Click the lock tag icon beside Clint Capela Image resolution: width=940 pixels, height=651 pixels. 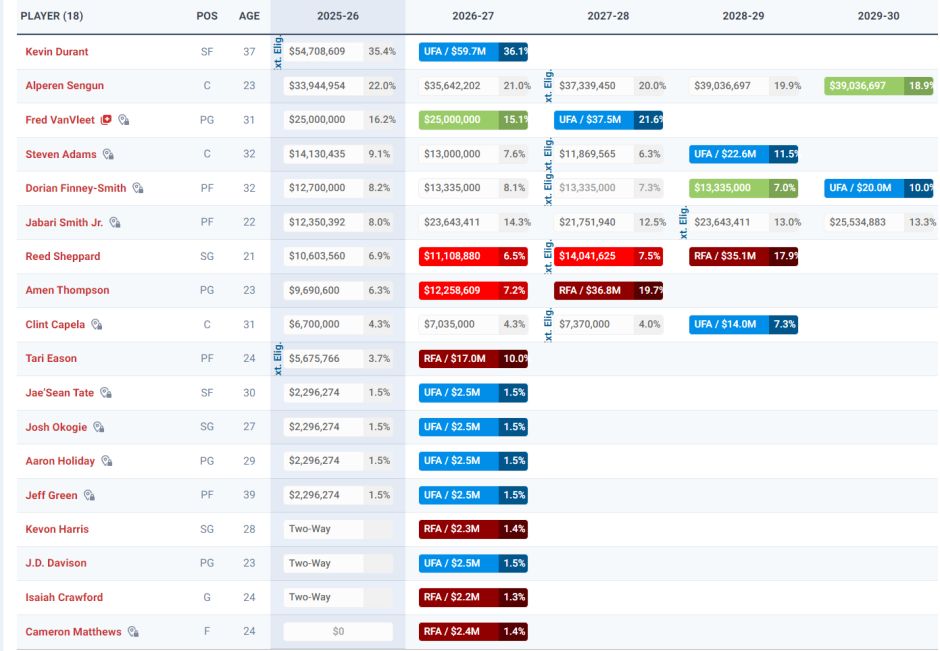click(97, 325)
